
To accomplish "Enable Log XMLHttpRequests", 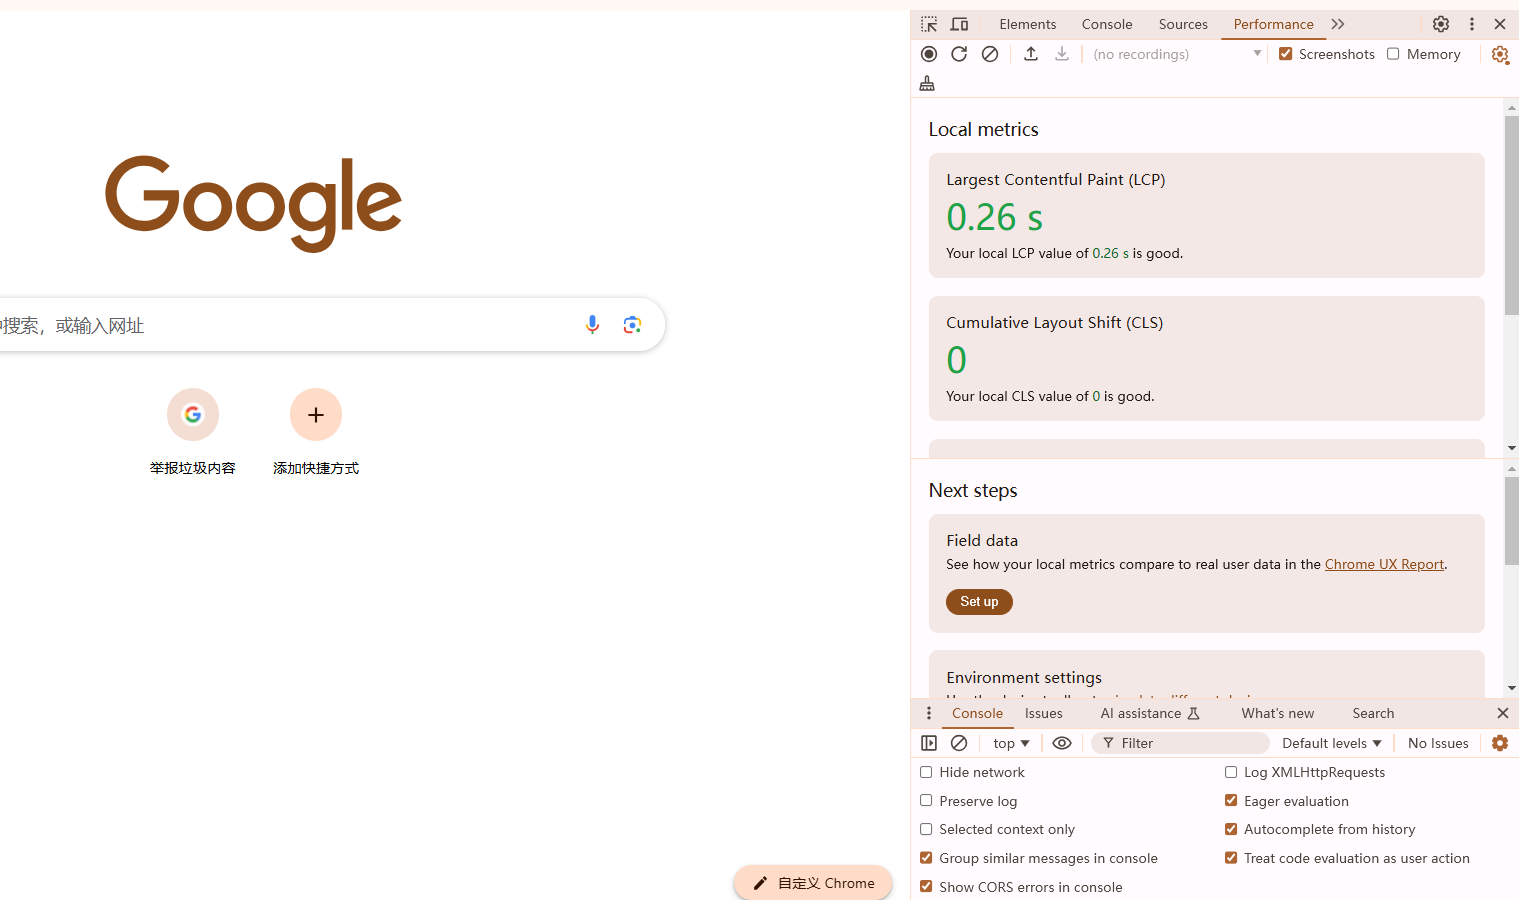I will [1231, 772].
